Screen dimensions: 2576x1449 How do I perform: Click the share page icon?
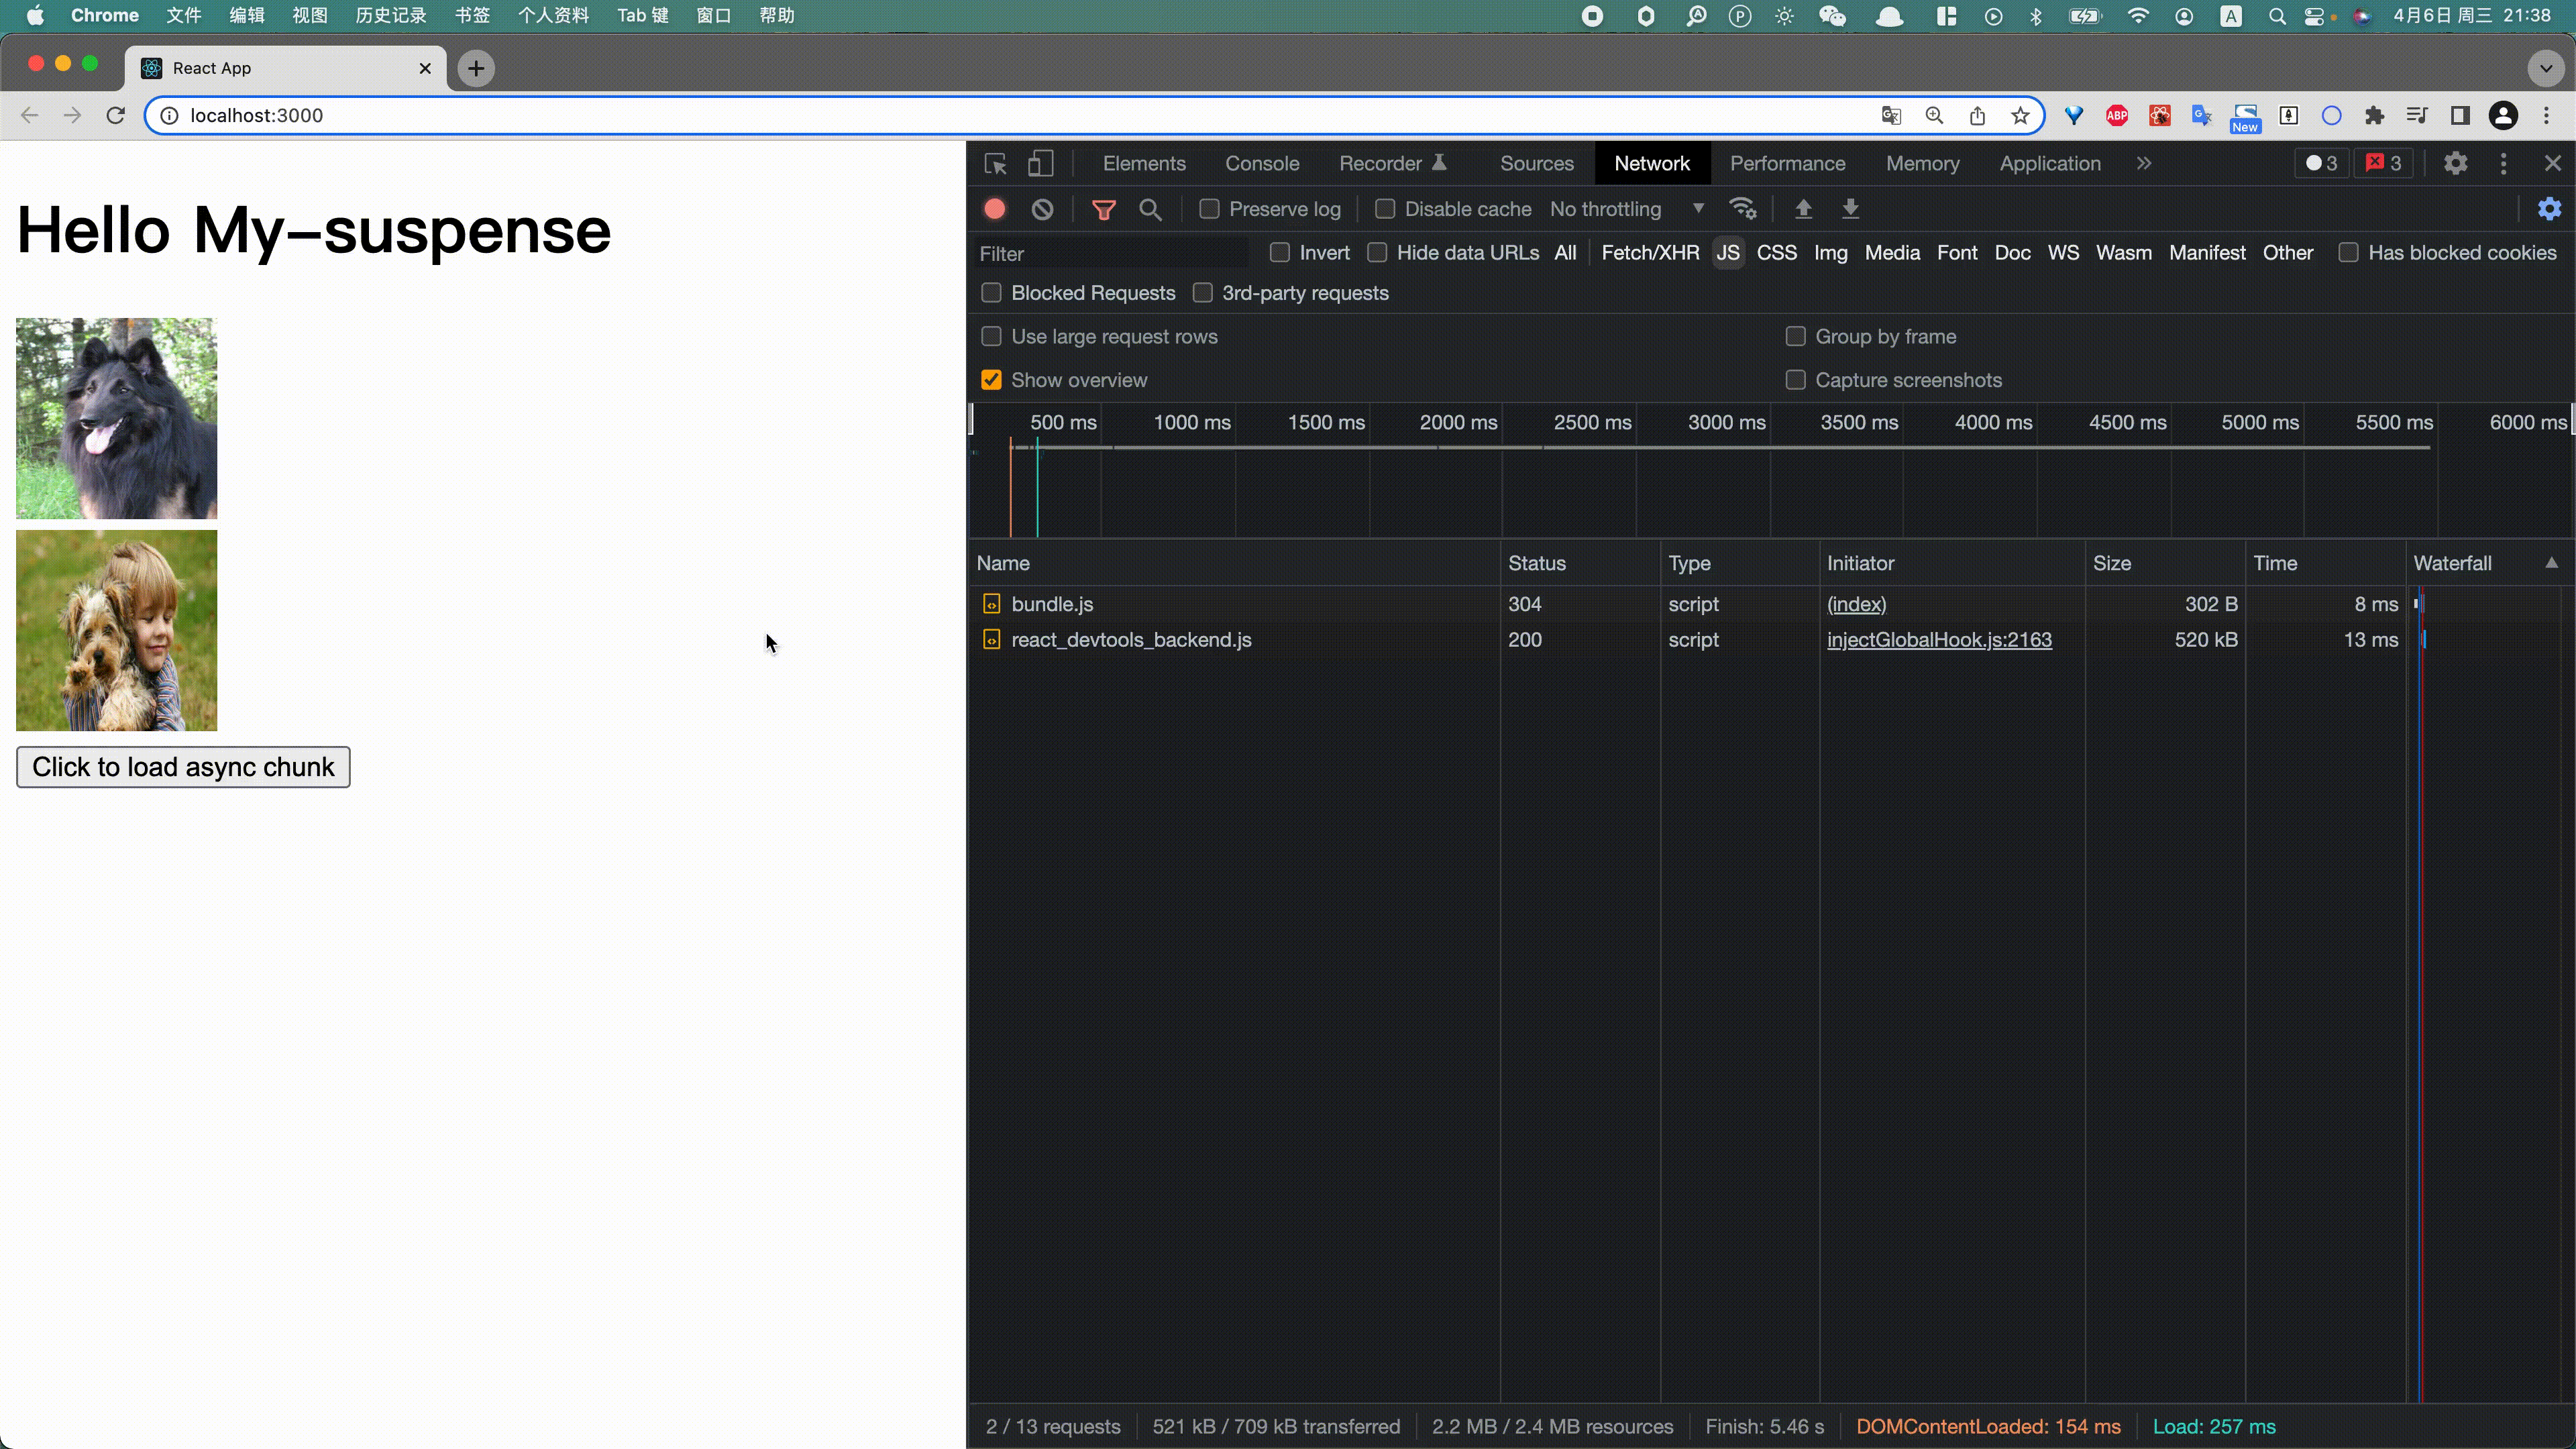1977,115
